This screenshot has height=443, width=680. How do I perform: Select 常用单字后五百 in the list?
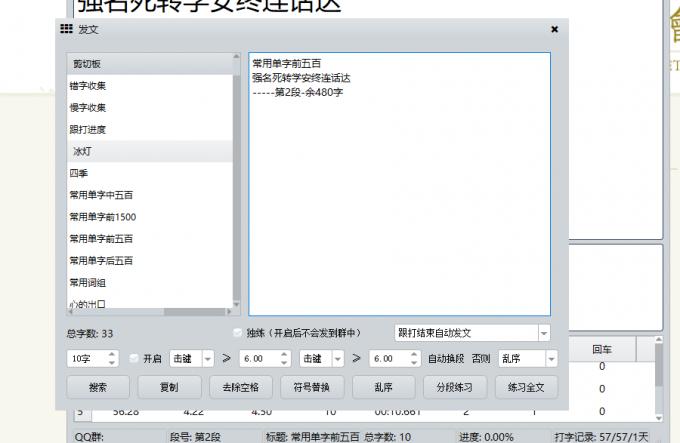pyautogui.click(x=150, y=261)
